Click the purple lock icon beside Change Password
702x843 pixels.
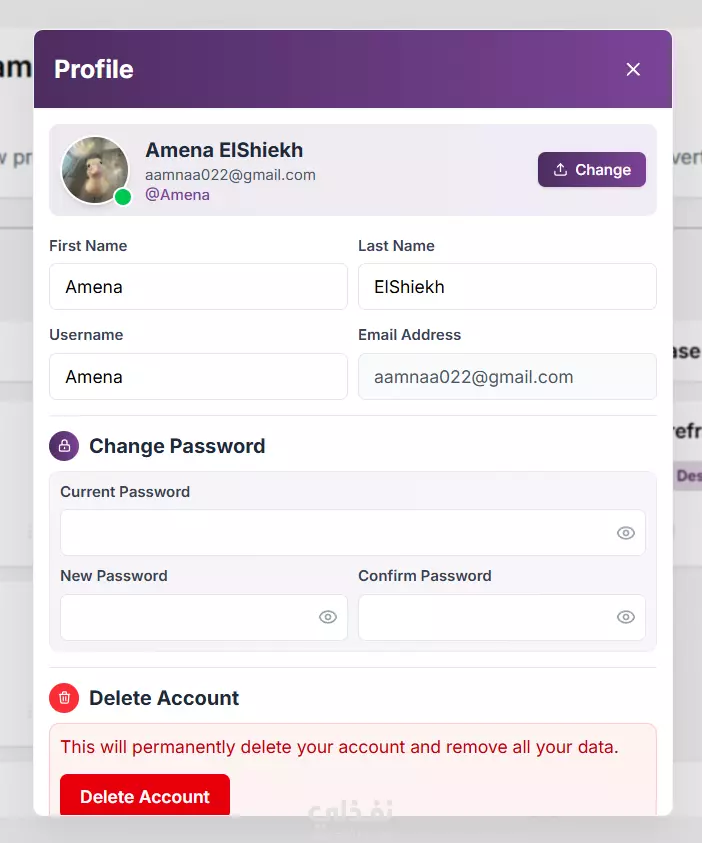click(64, 446)
